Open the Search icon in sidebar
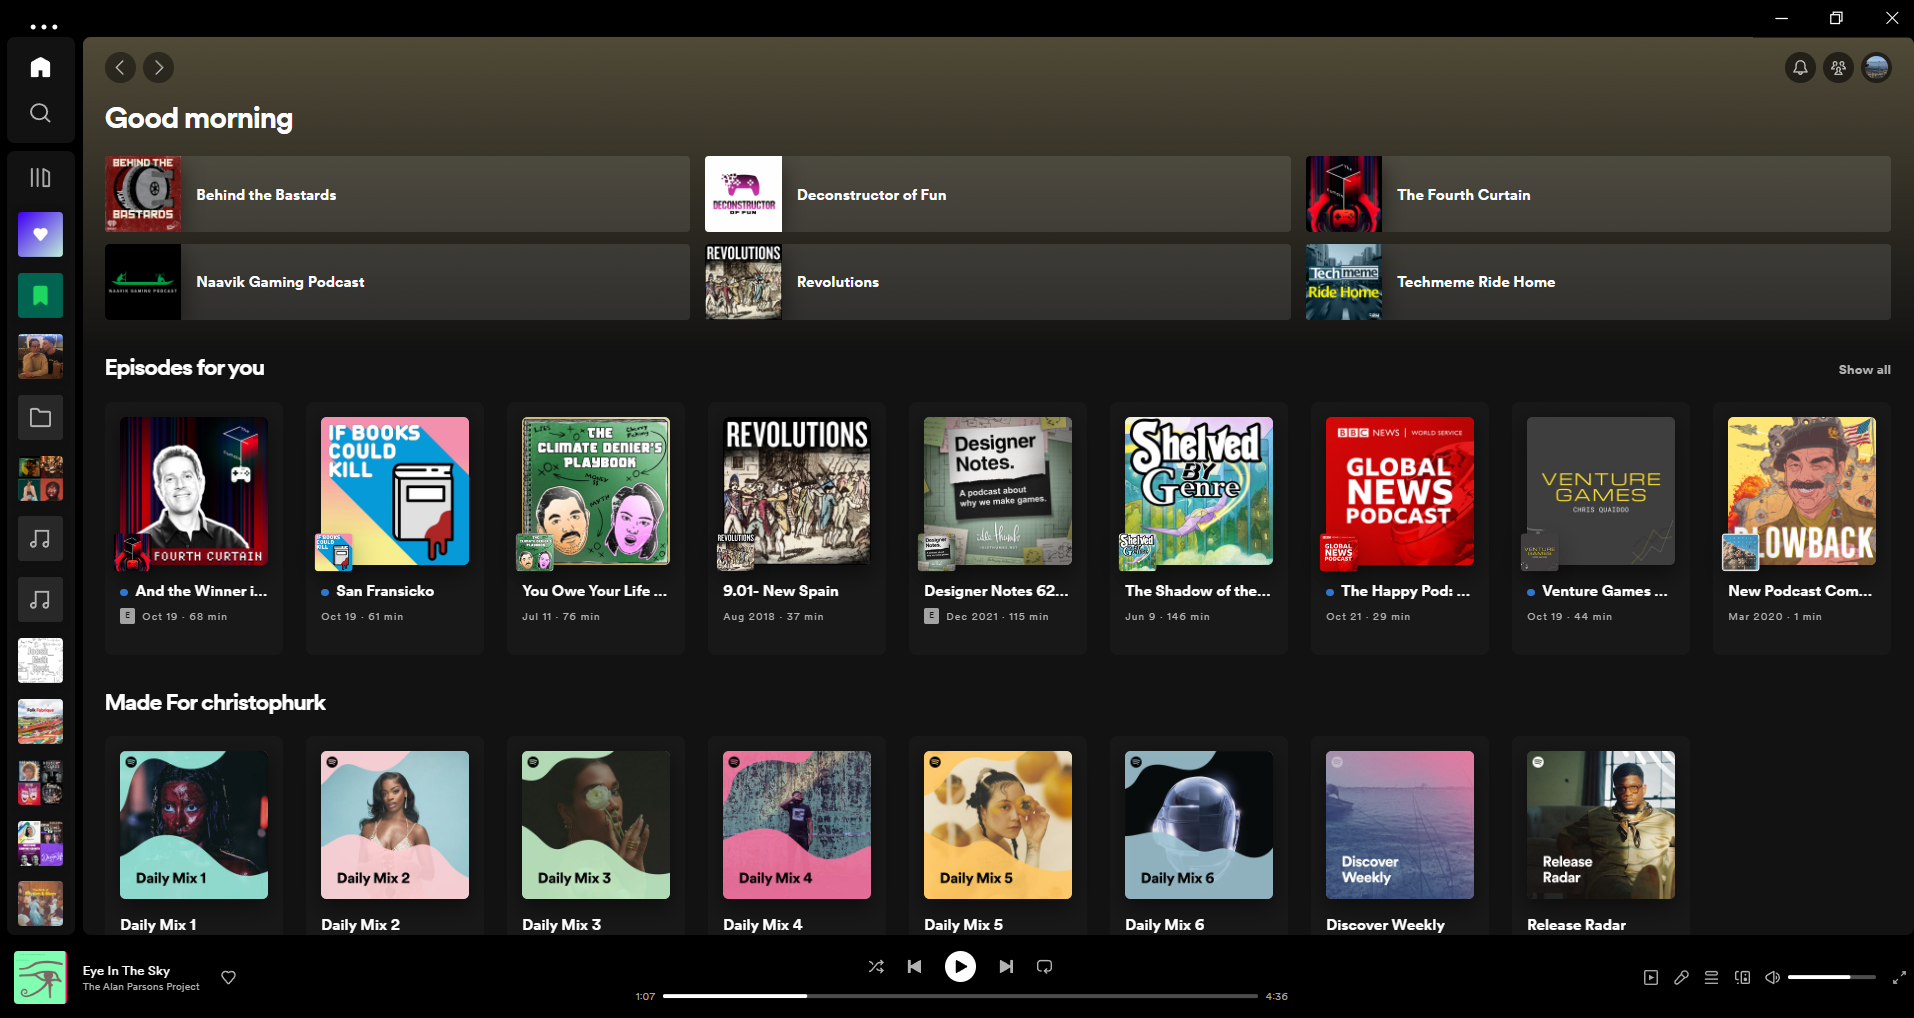The width and height of the screenshot is (1914, 1018). tap(40, 113)
